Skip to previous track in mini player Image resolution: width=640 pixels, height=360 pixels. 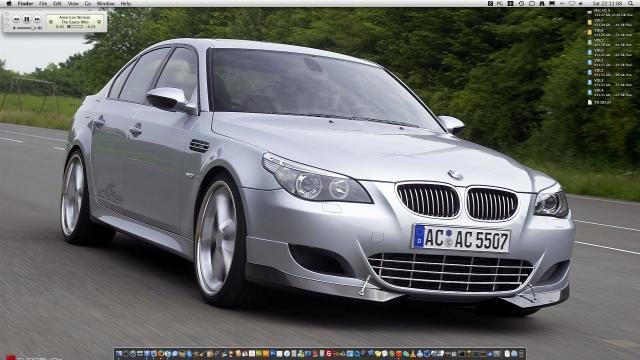pos(16,19)
